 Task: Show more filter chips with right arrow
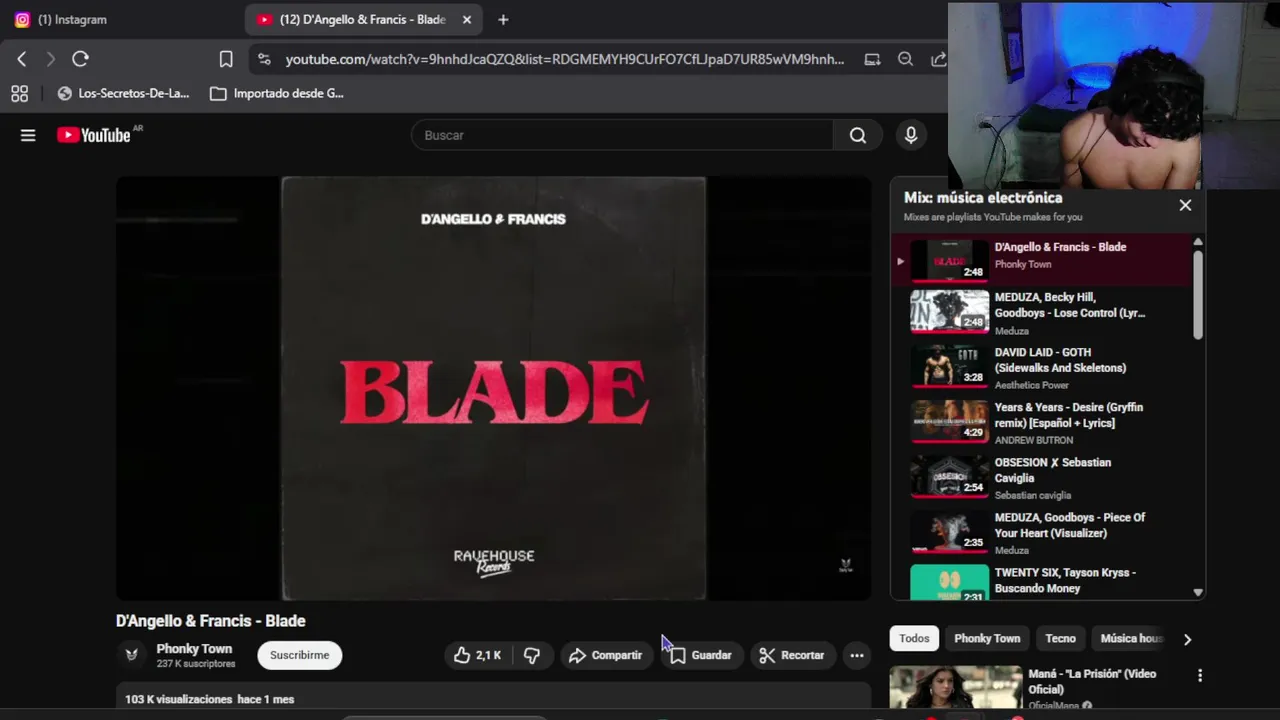coord(1187,639)
